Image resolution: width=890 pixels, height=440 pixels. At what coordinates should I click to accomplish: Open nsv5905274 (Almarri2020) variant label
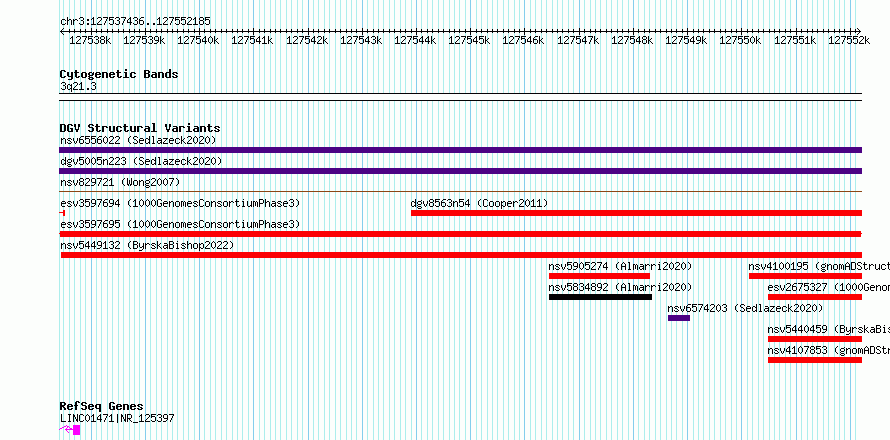coord(620,266)
